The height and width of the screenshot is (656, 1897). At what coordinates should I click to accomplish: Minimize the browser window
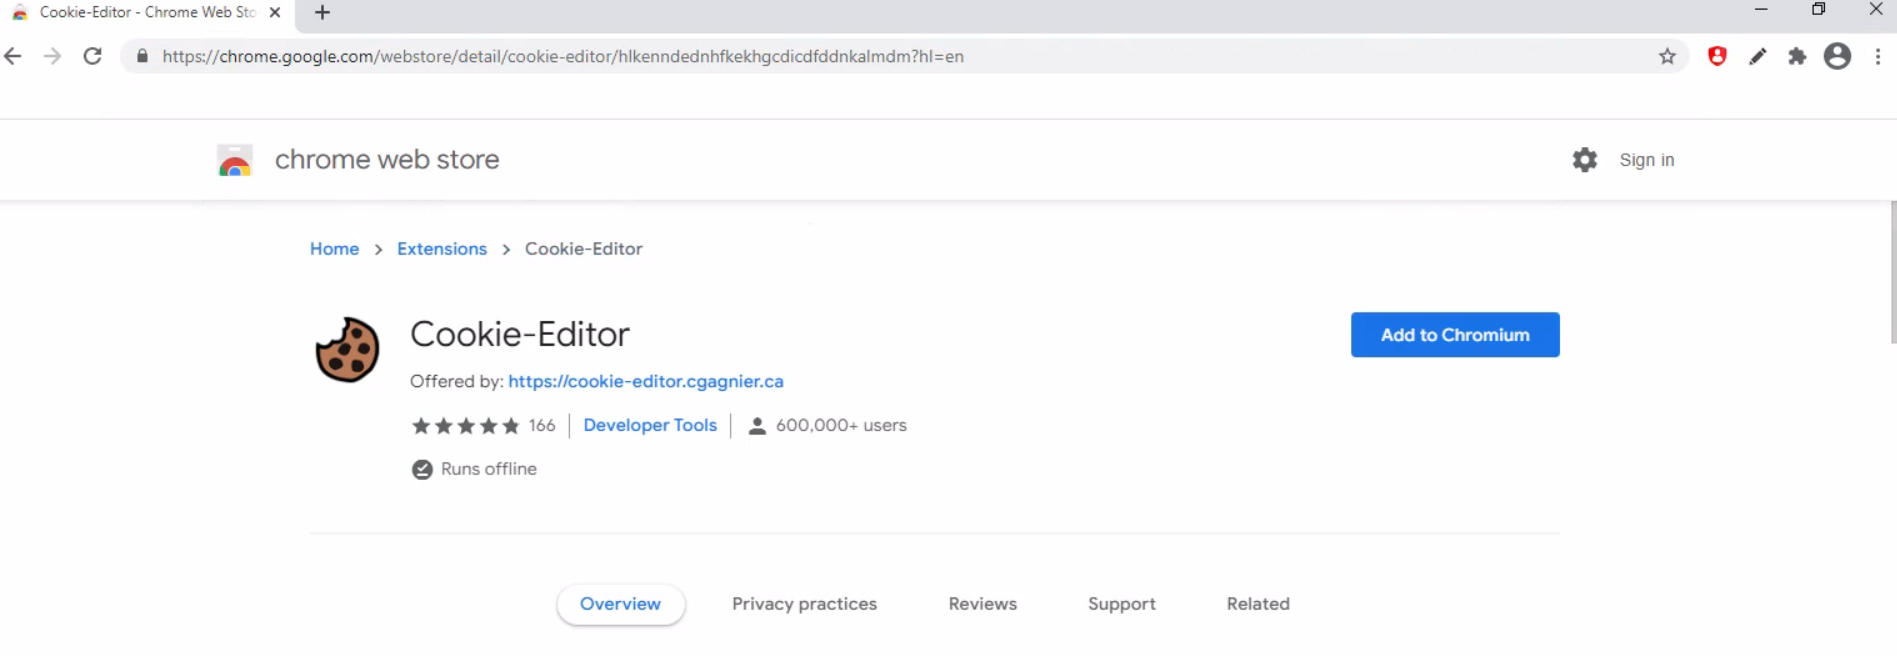click(x=1761, y=10)
